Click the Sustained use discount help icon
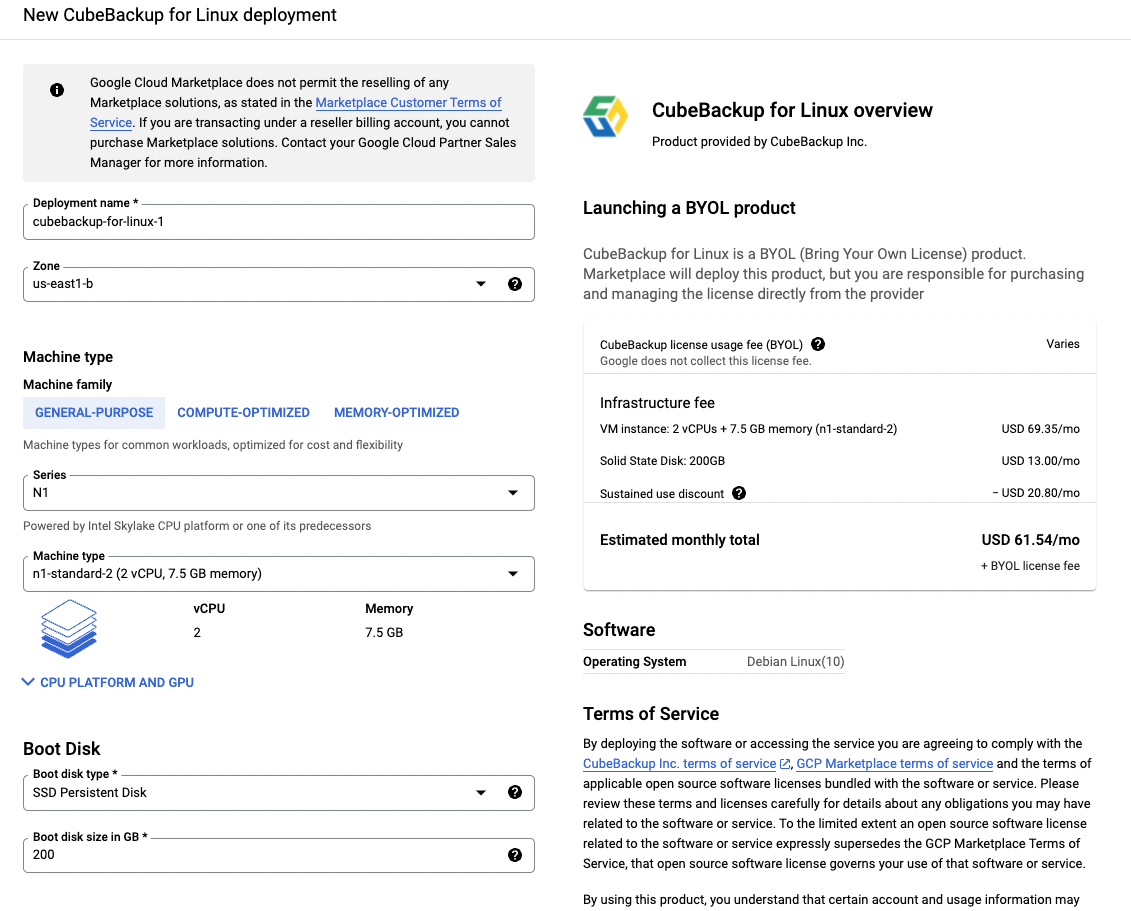1131x911 pixels. pos(739,493)
